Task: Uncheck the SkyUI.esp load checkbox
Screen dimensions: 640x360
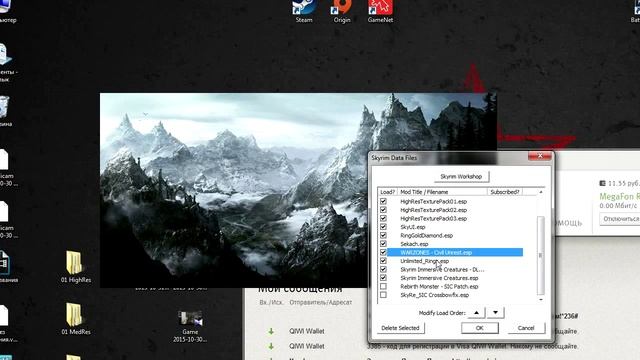Action: point(383,227)
